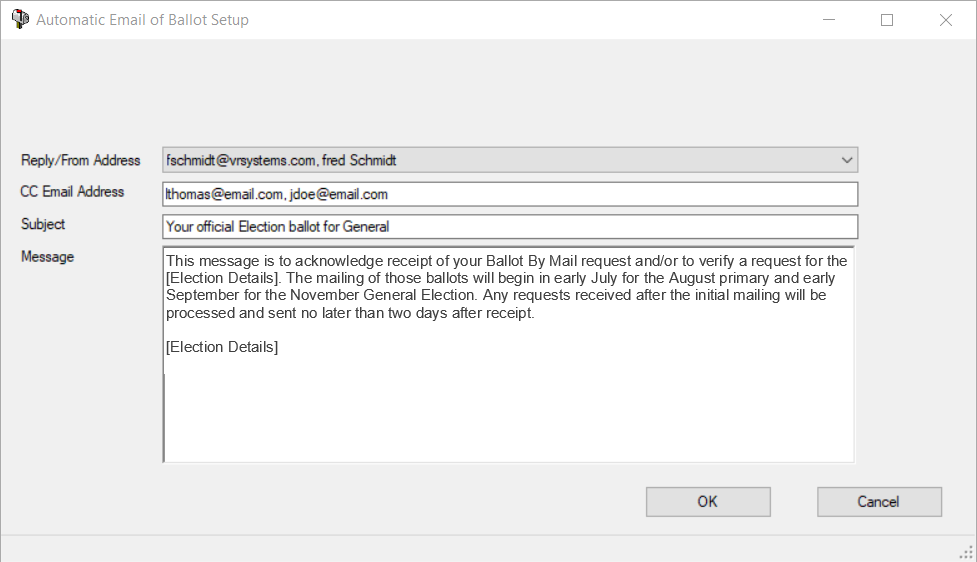Viewport: 977px width, 562px height.
Task: Minimize the Ballot Setup window
Action: pyautogui.click(x=829, y=20)
